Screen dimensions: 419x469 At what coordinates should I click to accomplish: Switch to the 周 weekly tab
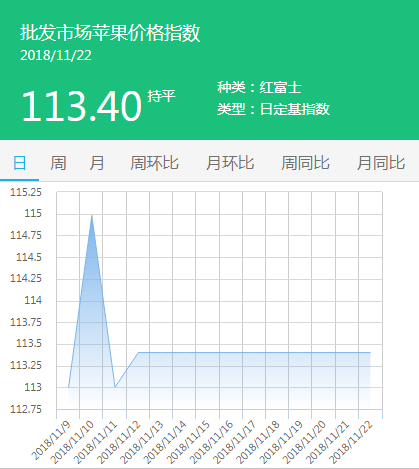[x=58, y=163]
